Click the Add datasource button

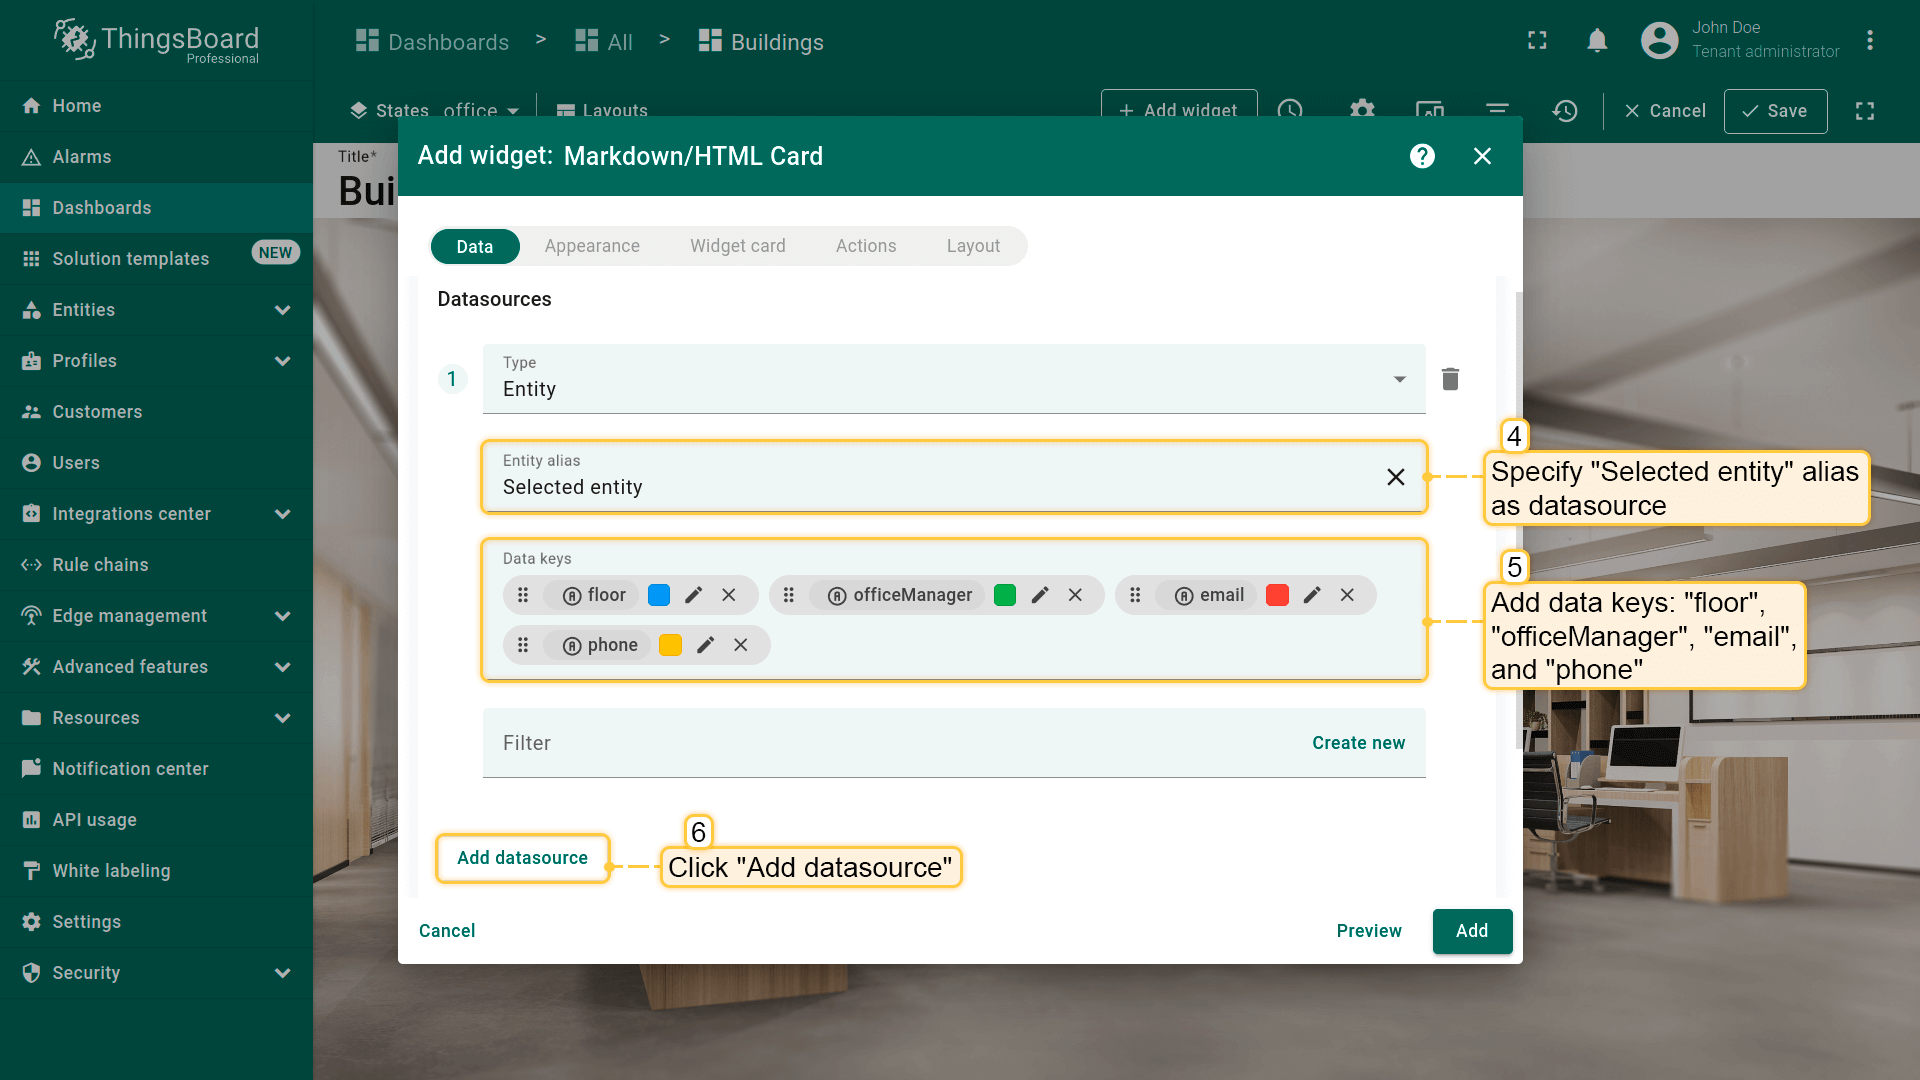click(522, 858)
